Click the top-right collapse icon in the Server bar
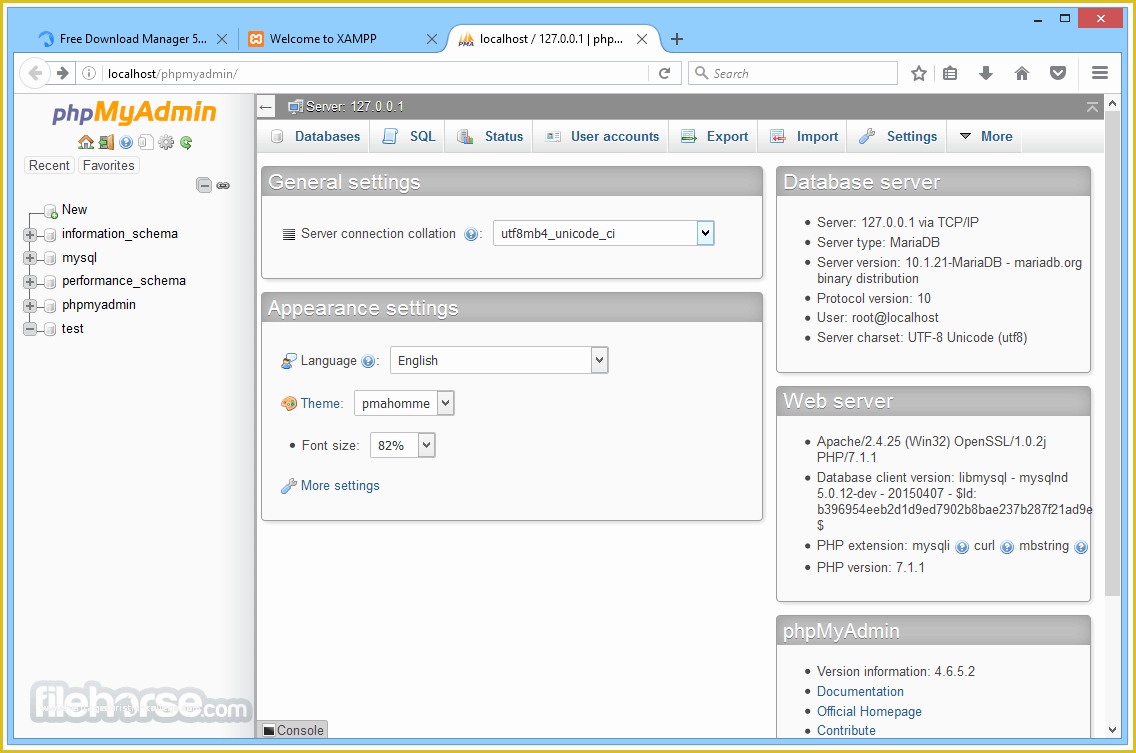The width and height of the screenshot is (1136, 753). coord(1092,107)
